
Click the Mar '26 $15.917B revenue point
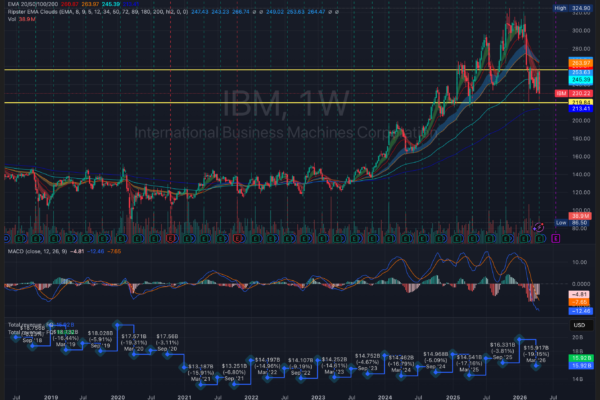point(536,366)
